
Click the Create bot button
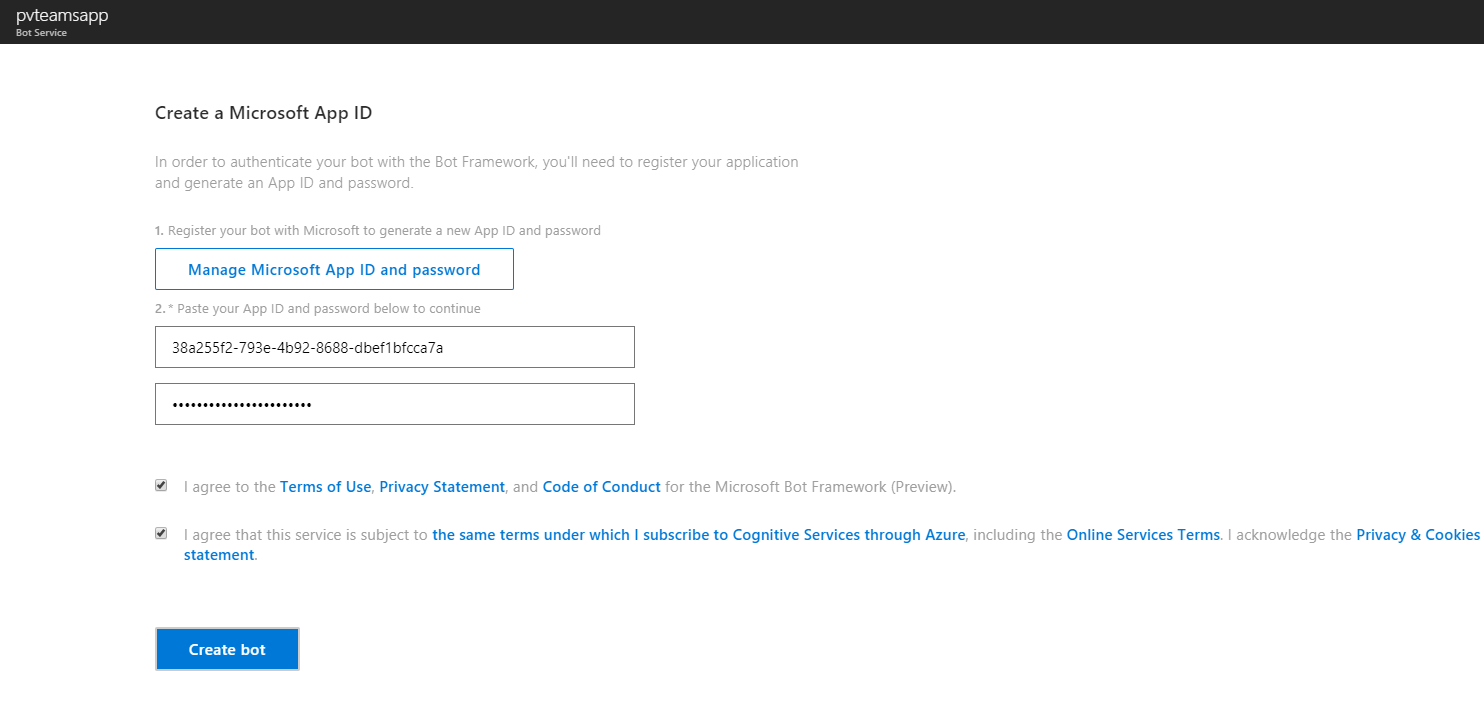point(227,649)
